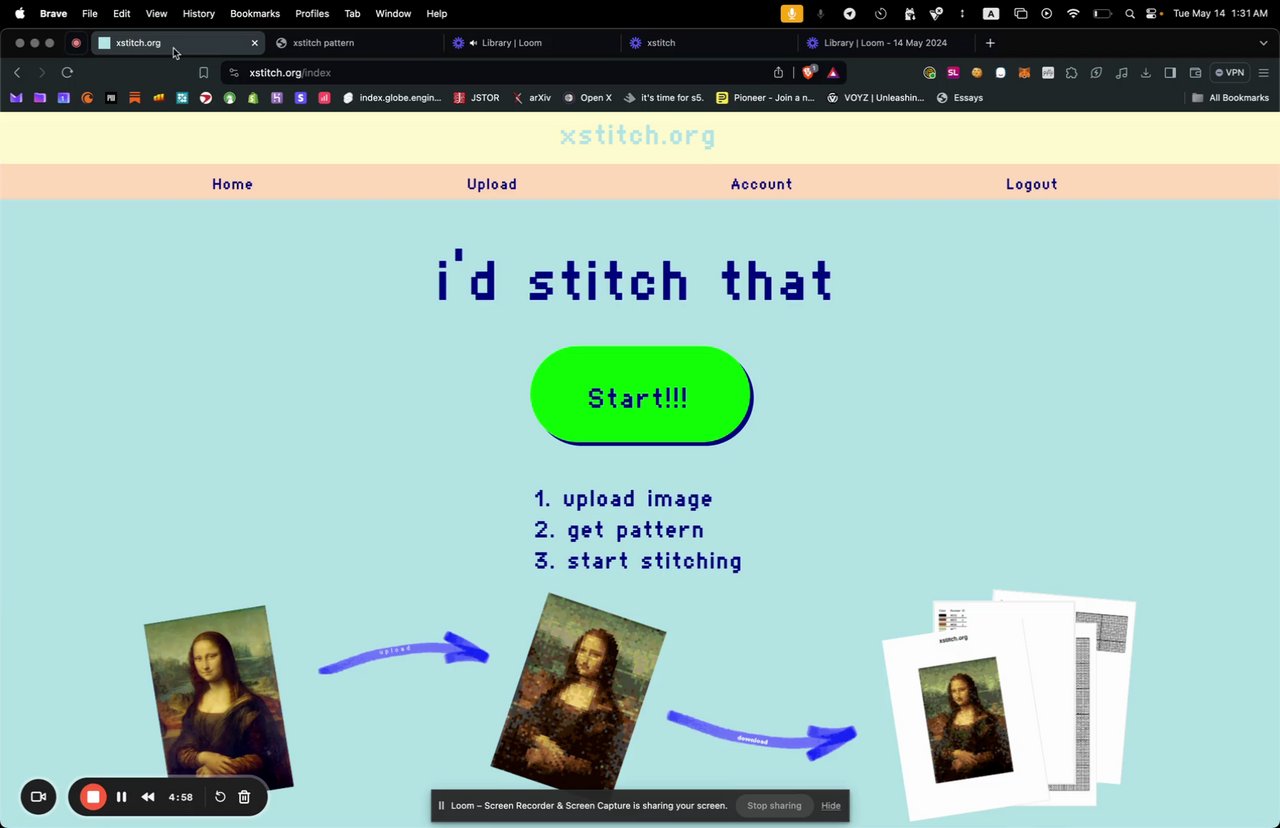Click the Wi-Fi status icon

1073,14
